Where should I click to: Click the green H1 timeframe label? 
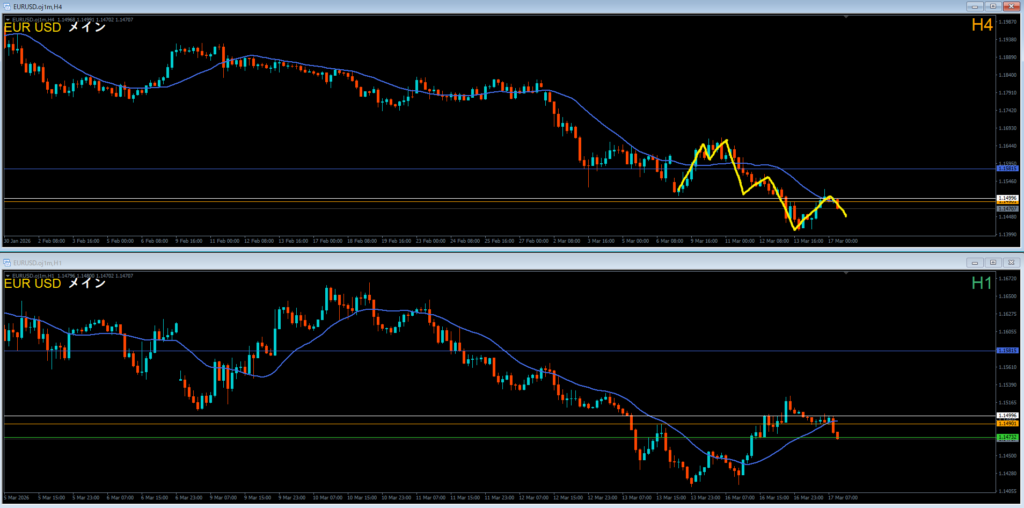pyautogui.click(x=982, y=283)
